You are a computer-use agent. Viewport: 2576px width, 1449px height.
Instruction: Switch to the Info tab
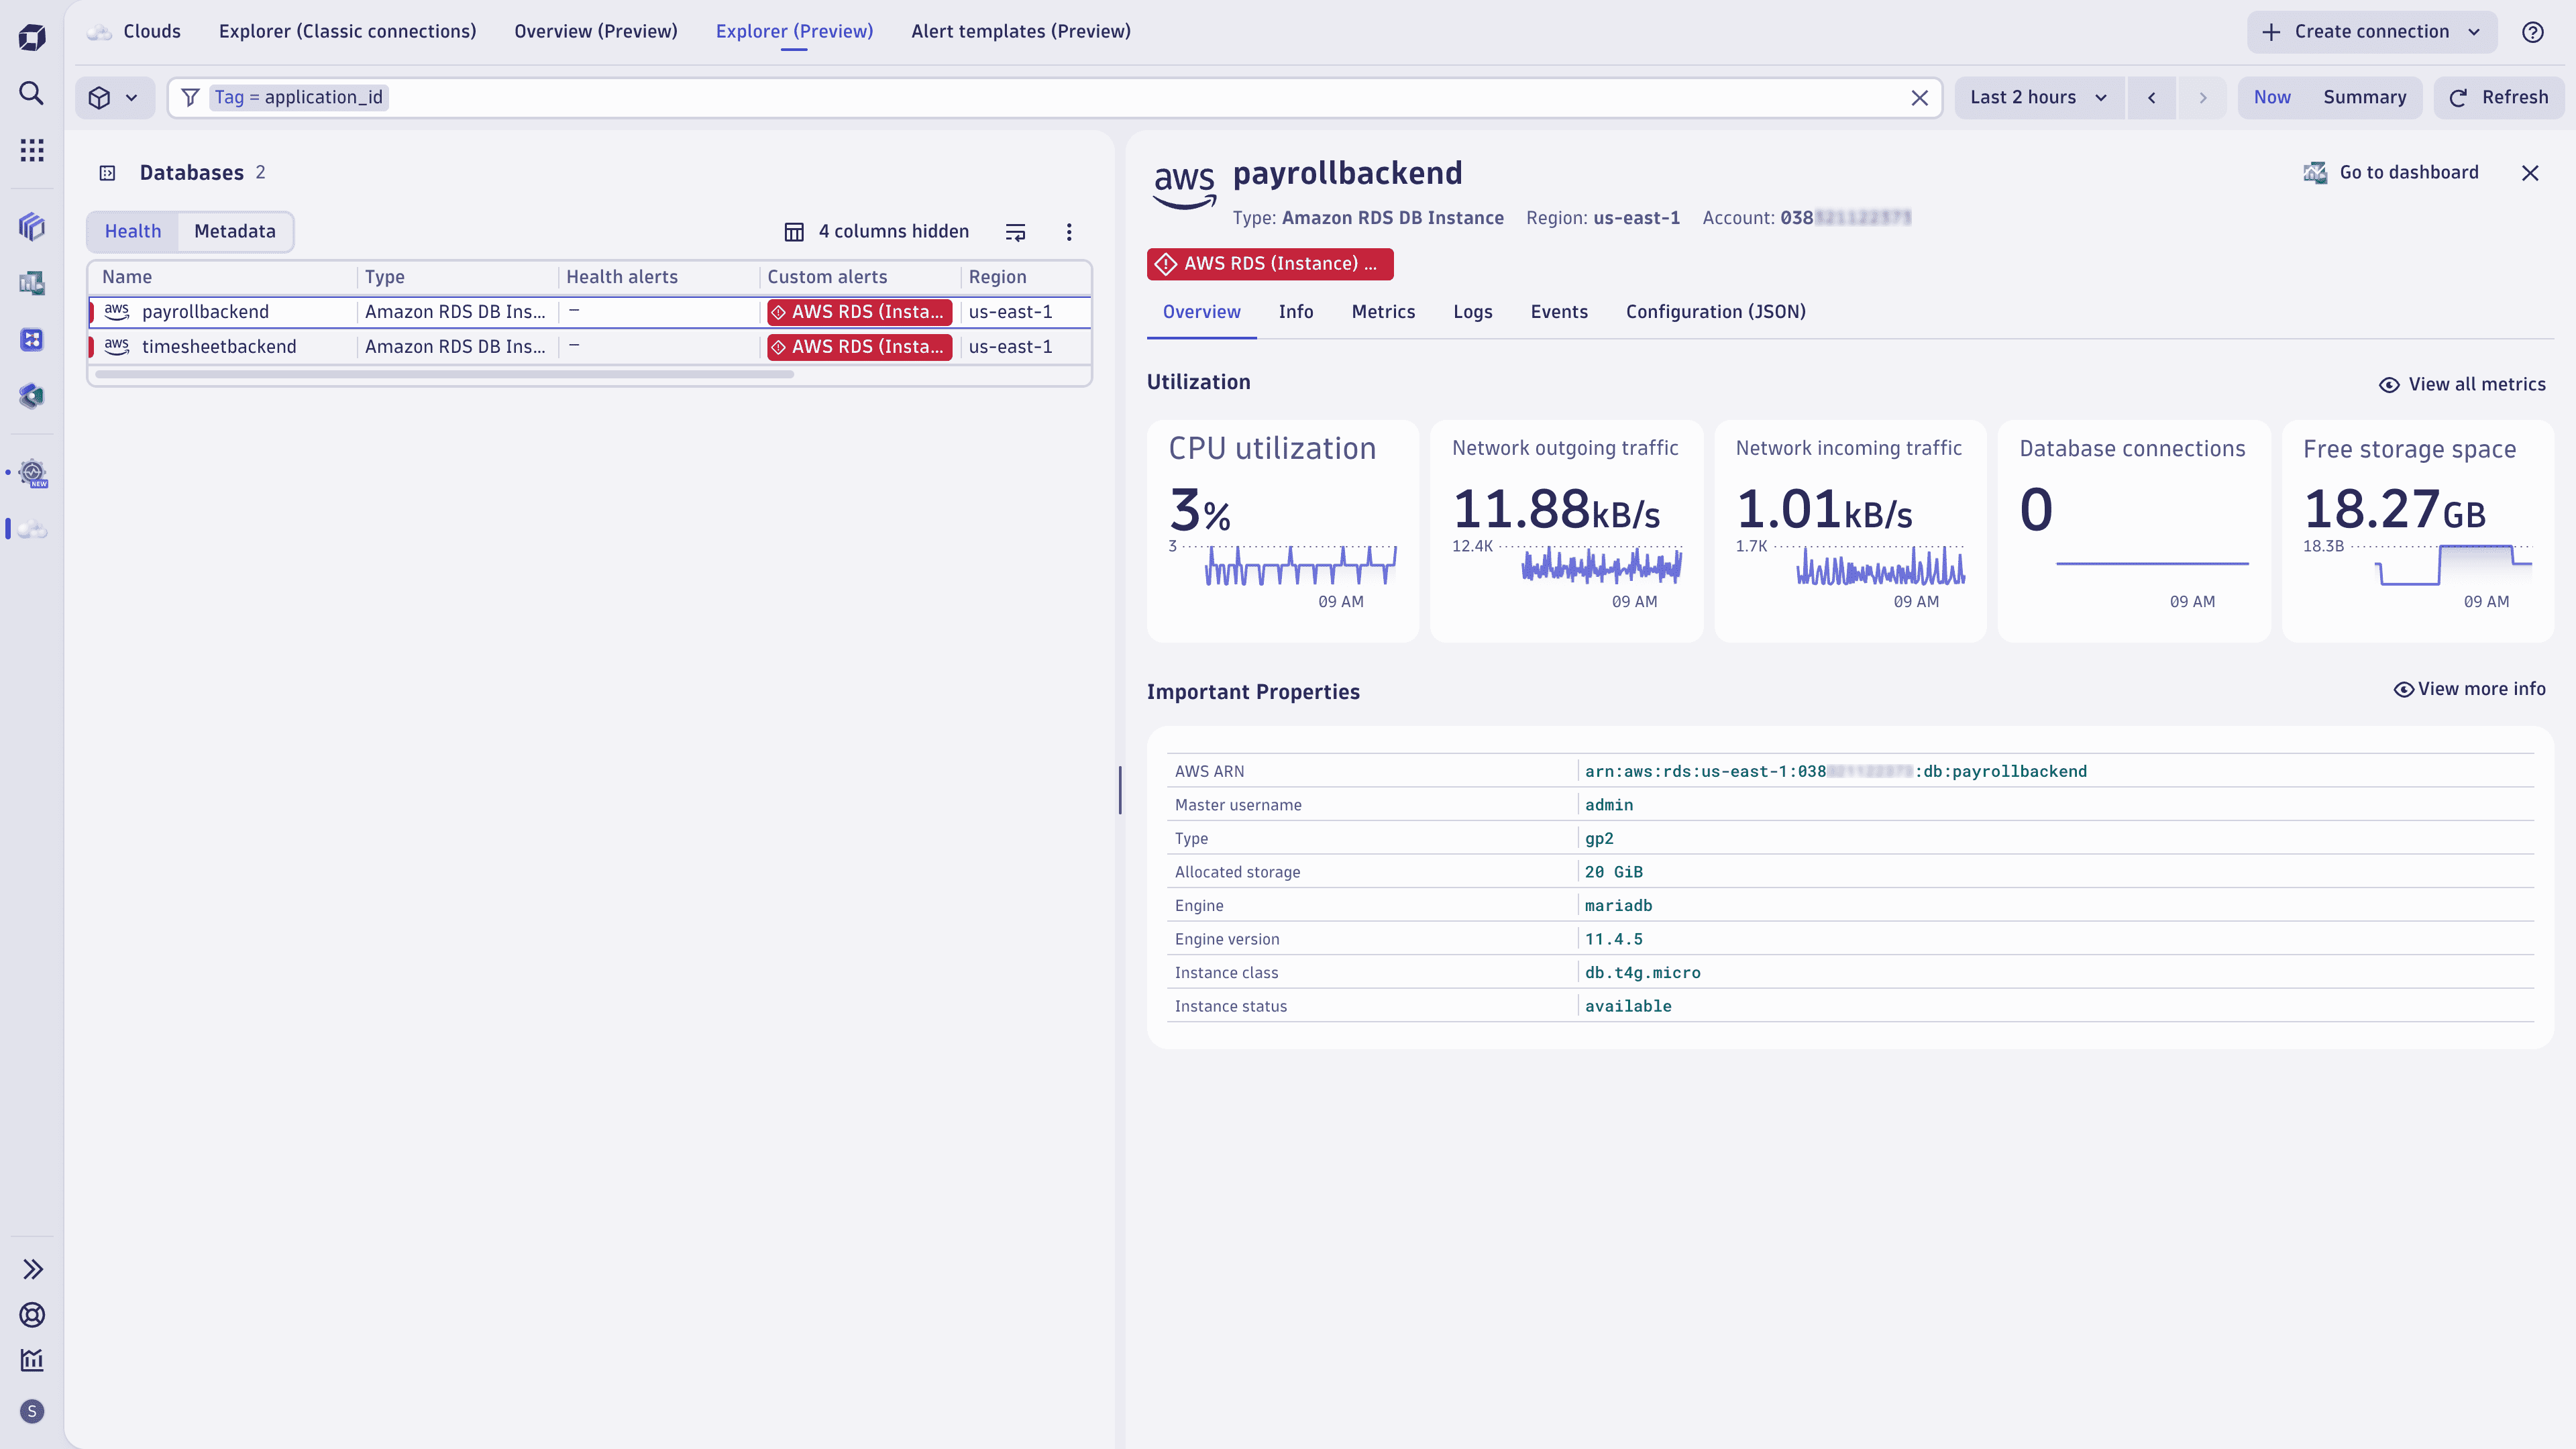pyautogui.click(x=1296, y=312)
